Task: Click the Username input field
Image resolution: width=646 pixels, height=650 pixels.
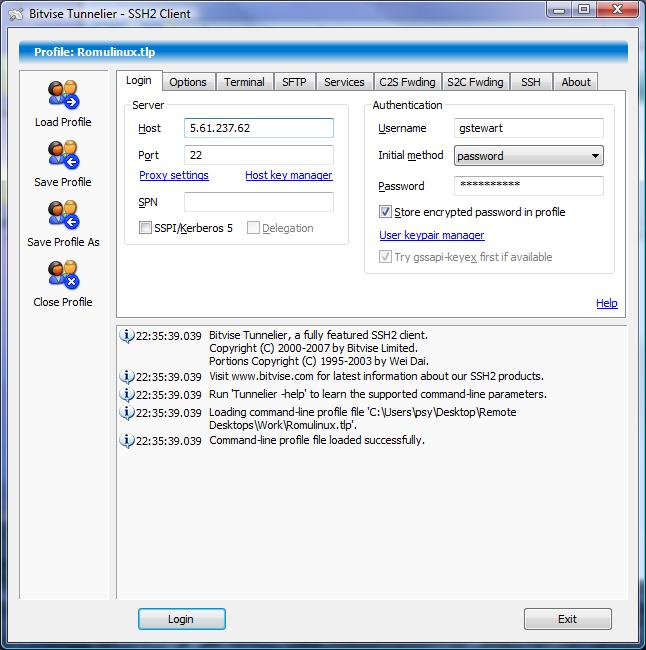Action: point(529,128)
